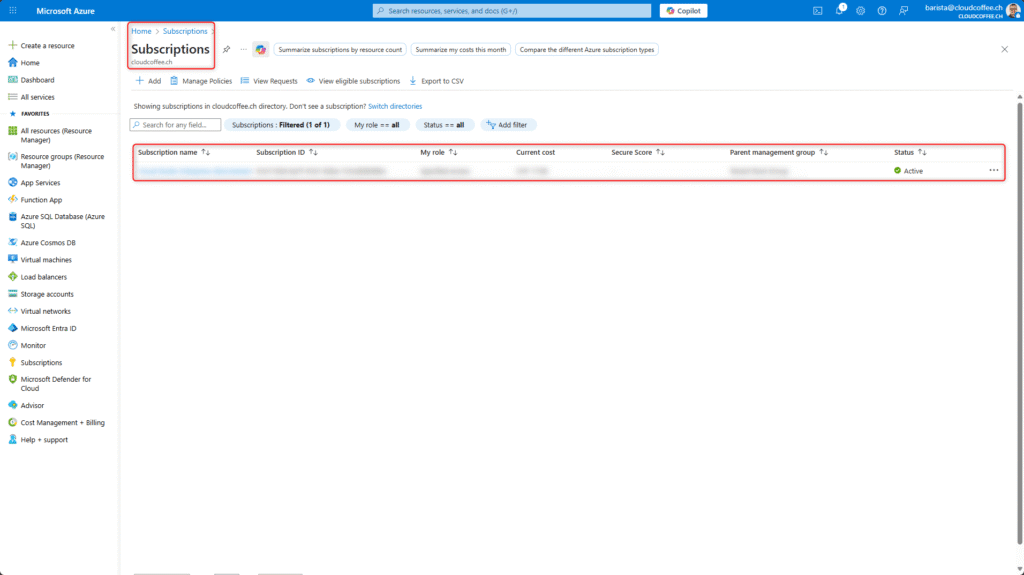Close the Subscriptions blade
This screenshot has height=575, width=1024.
tap(1004, 49)
